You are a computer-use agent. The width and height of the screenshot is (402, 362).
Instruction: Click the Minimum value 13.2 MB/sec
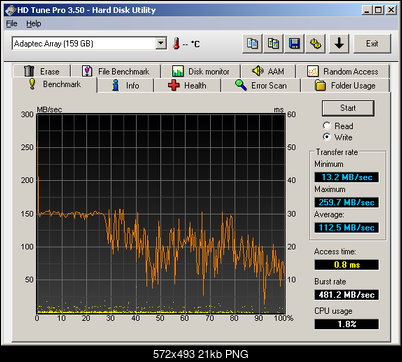click(x=347, y=177)
